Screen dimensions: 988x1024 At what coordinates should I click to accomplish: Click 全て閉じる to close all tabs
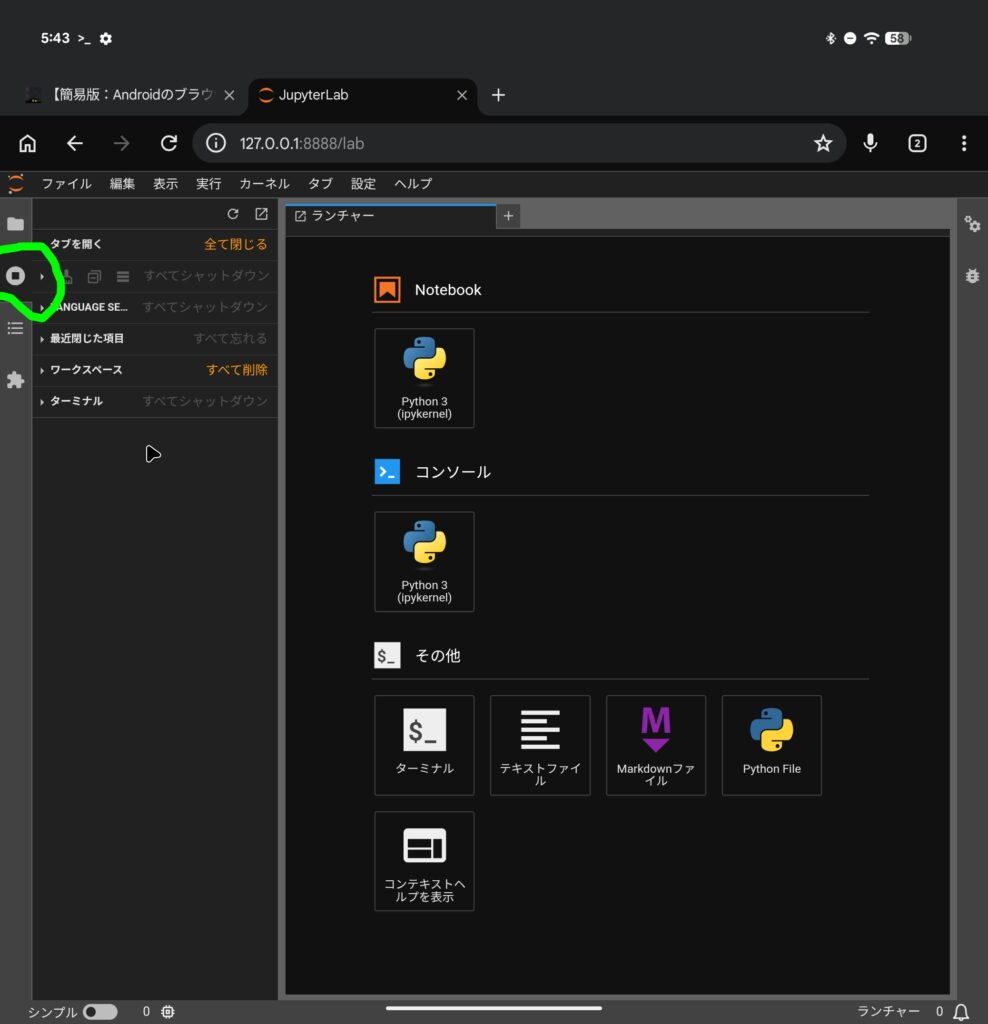236,245
